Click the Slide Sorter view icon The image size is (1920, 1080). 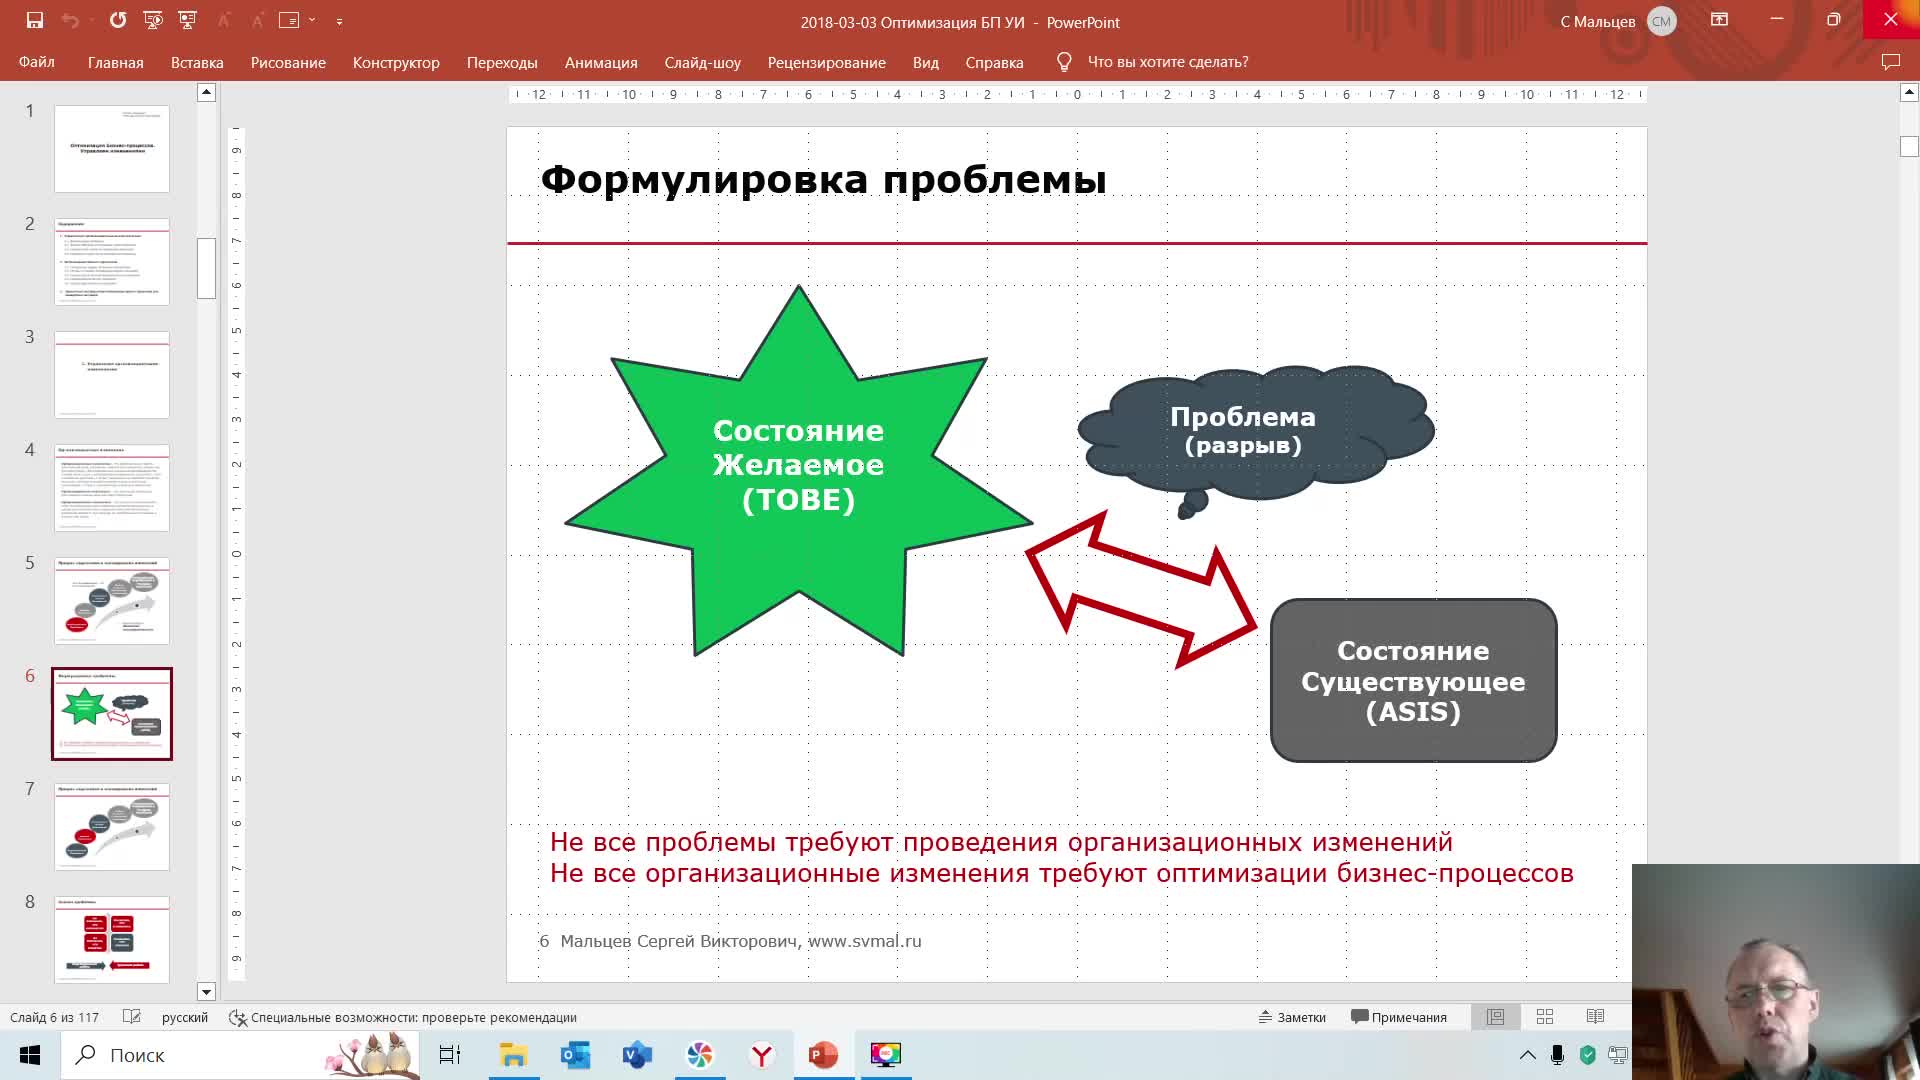[1545, 1017]
